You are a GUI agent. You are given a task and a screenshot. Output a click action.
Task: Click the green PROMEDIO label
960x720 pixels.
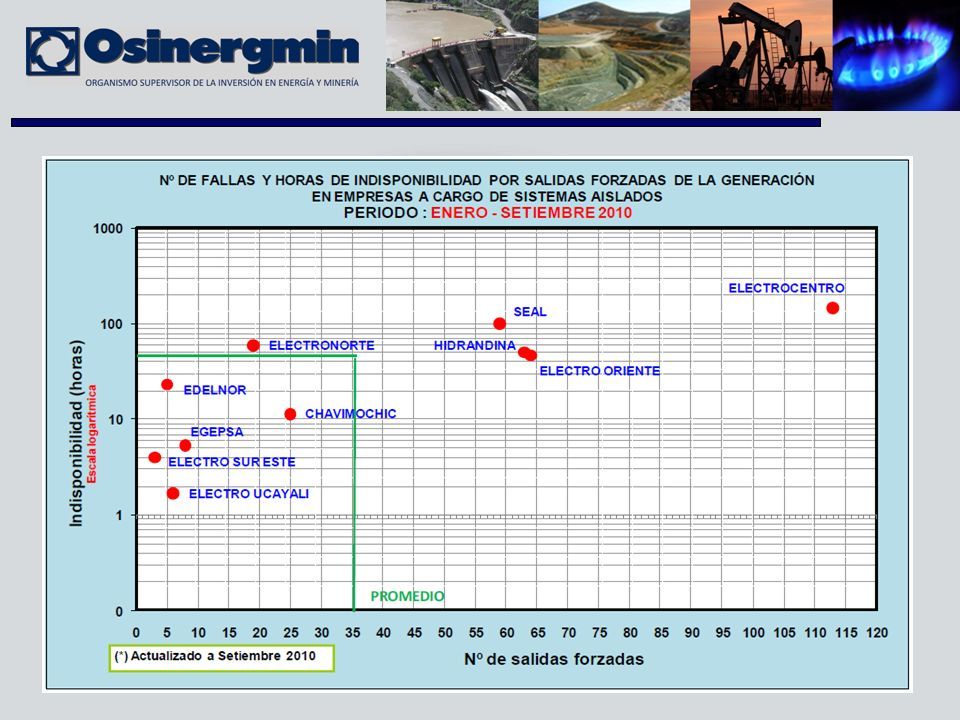[407, 596]
